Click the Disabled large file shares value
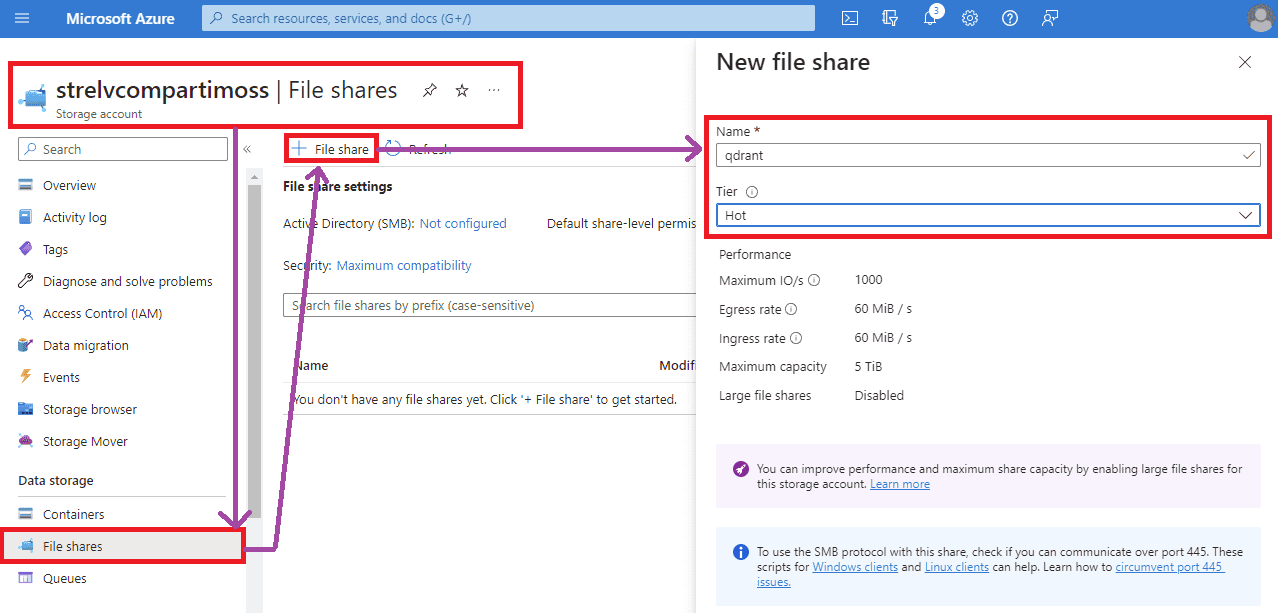This screenshot has width=1278, height=613. click(x=879, y=396)
